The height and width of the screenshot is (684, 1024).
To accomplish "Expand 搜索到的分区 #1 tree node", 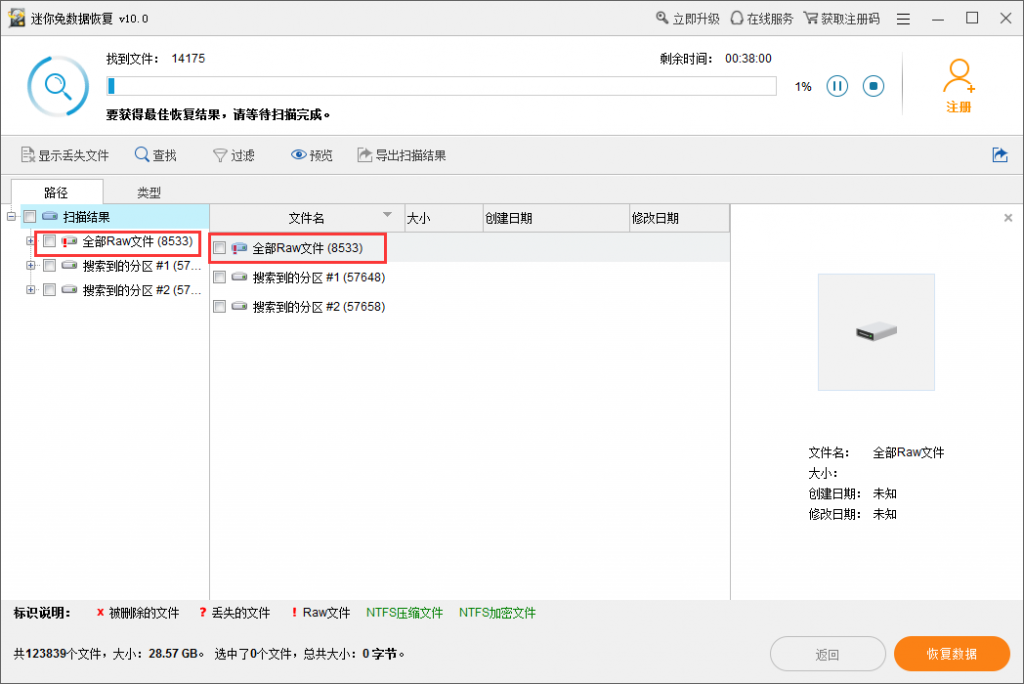I will point(30,265).
